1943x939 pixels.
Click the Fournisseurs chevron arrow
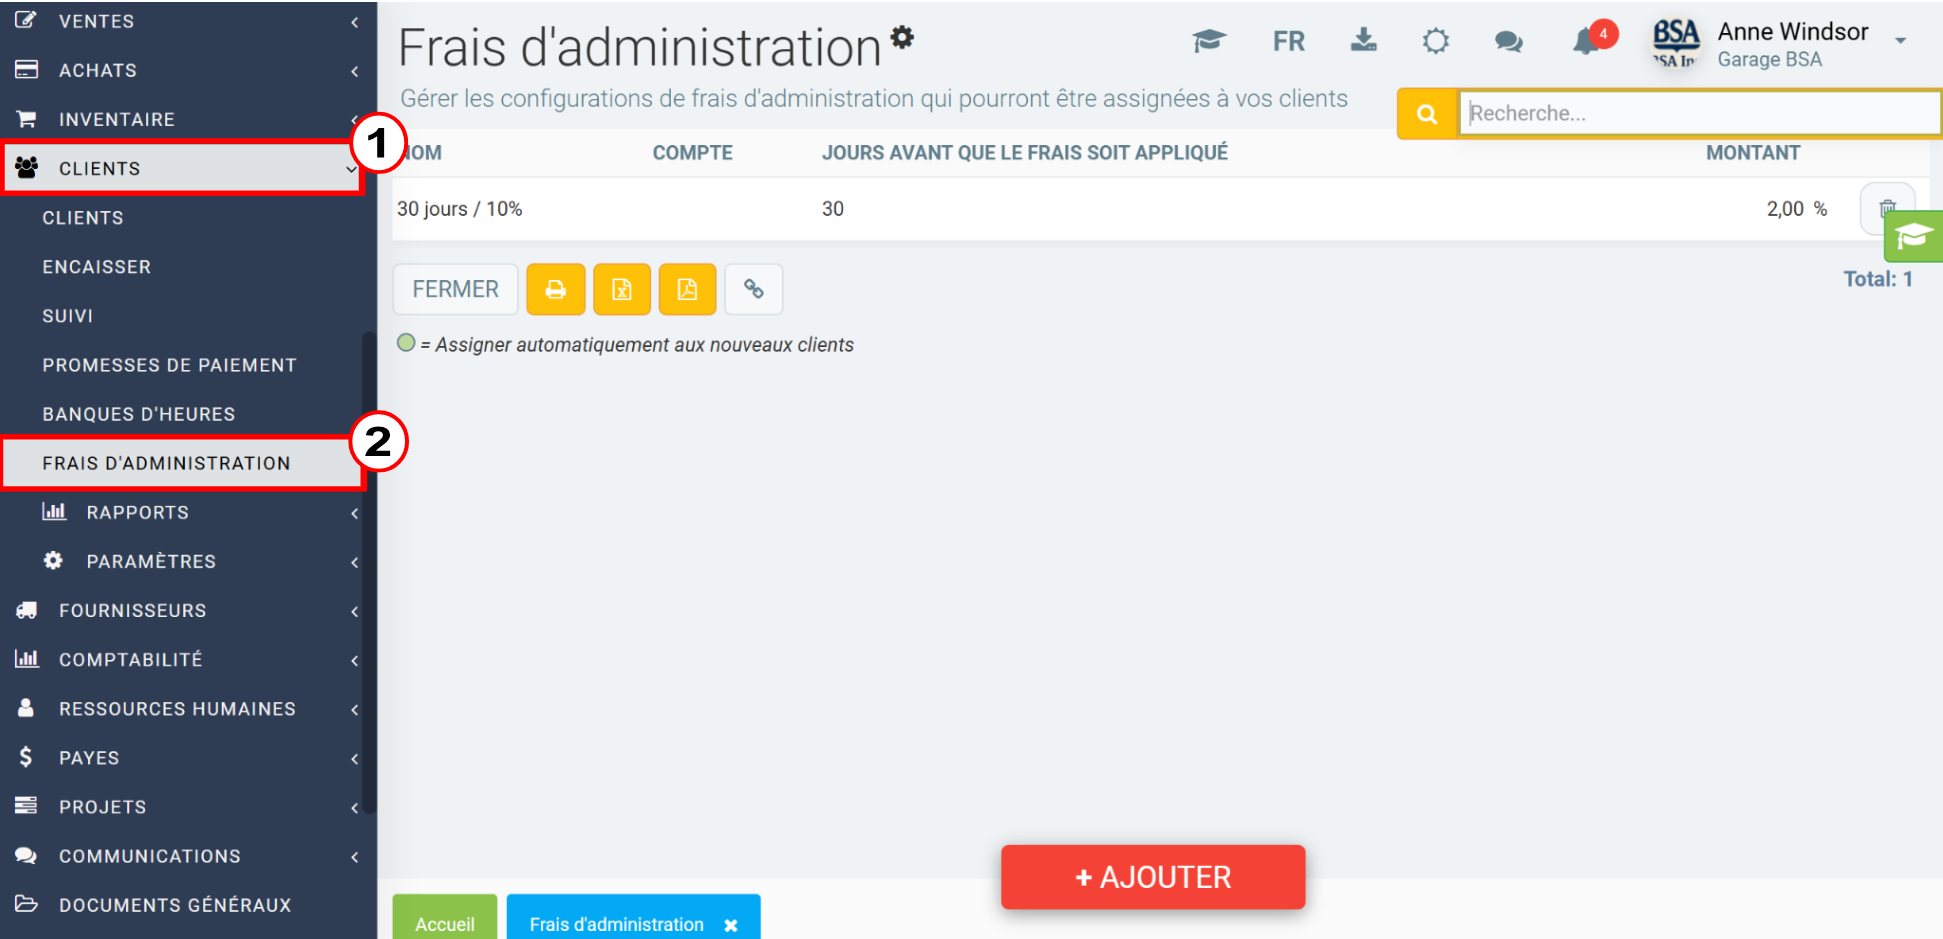(x=354, y=611)
